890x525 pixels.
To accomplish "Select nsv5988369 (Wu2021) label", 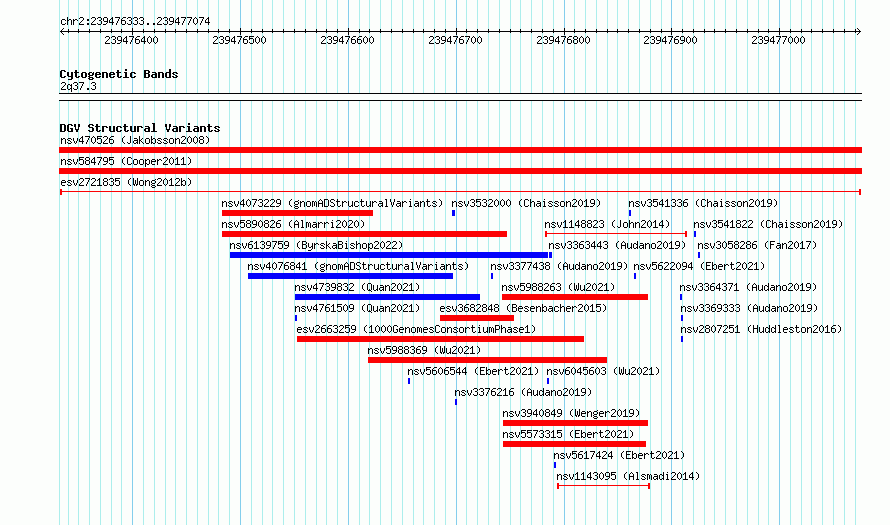I will click(x=424, y=350).
